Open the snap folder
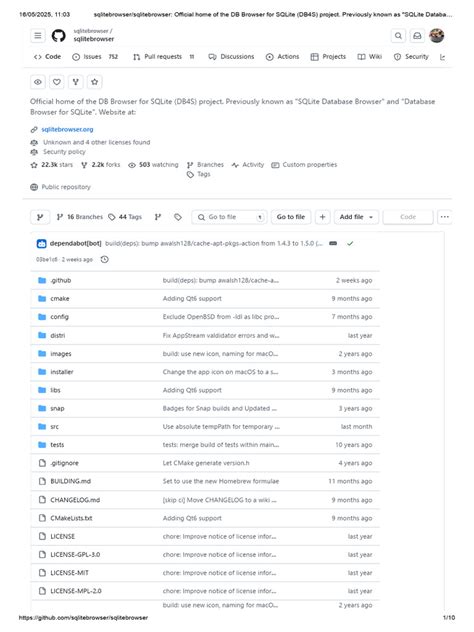The height and width of the screenshot is (632, 474). [x=57, y=409]
